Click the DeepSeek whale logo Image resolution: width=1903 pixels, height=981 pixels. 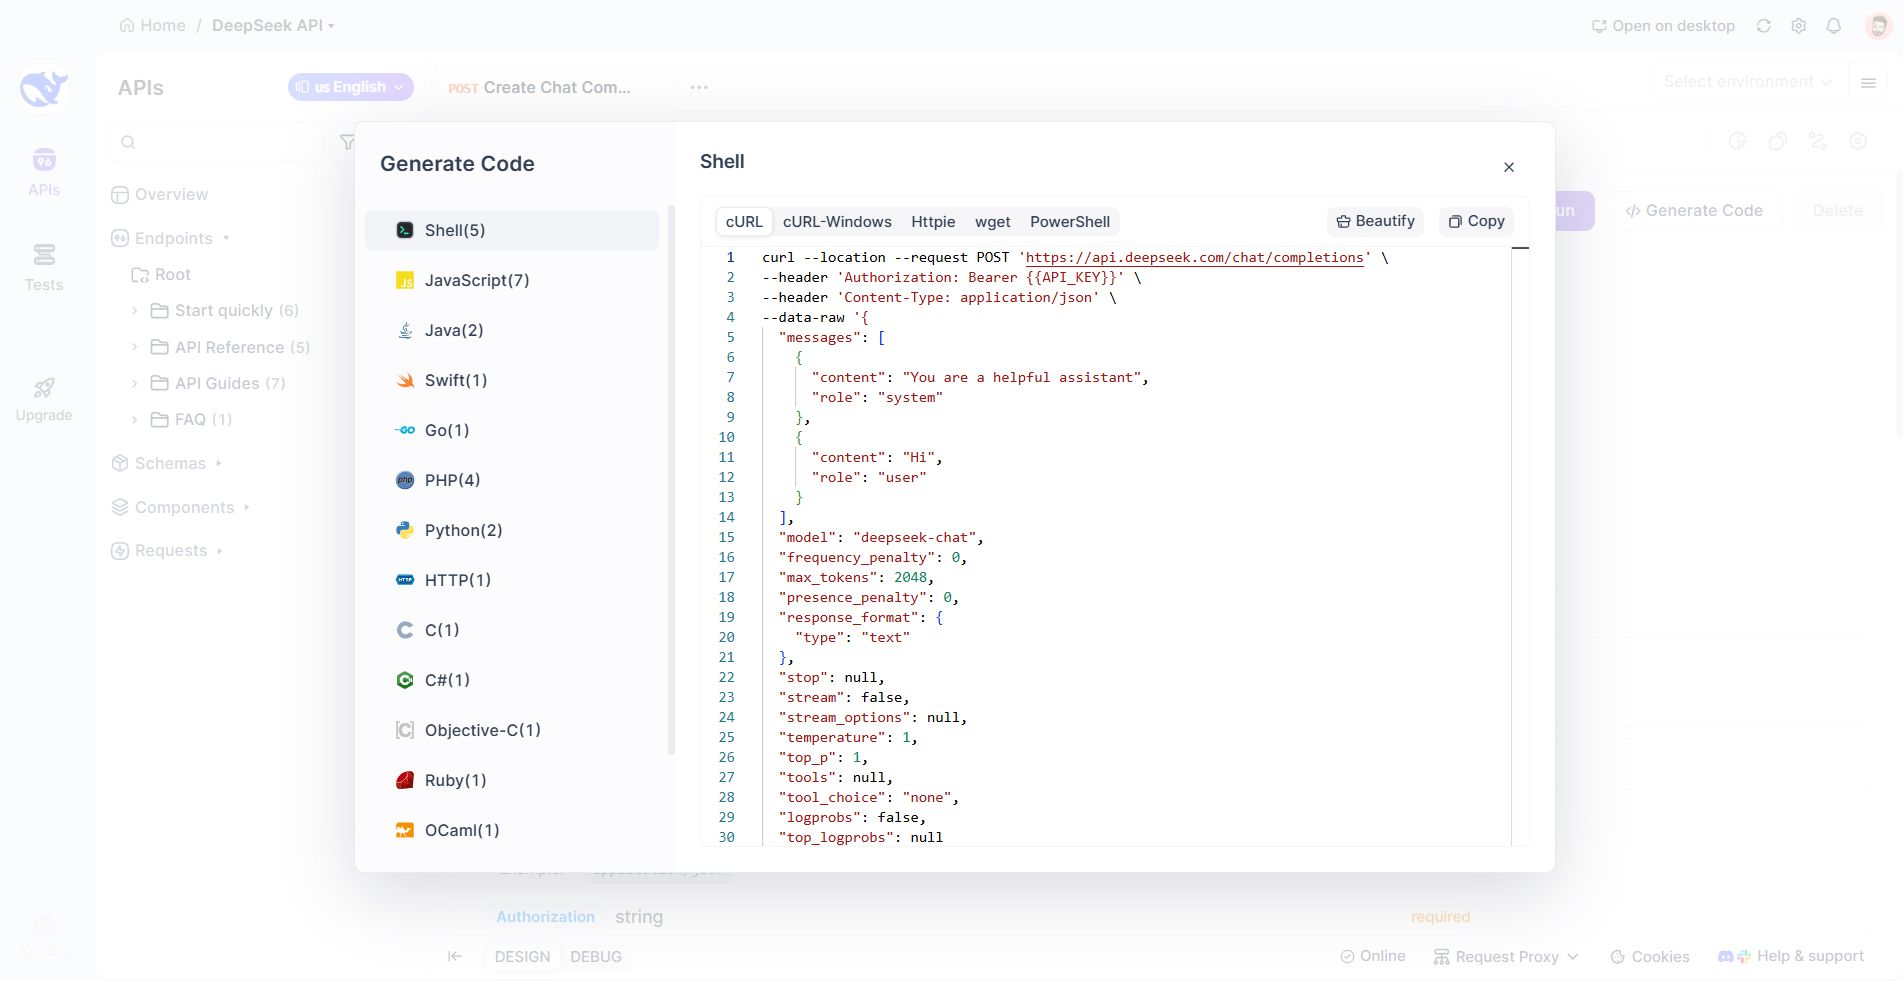(x=44, y=88)
